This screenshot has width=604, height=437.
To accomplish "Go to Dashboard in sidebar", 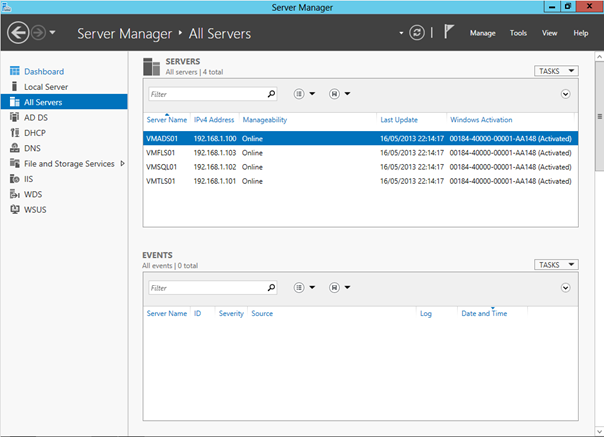I will pyautogui.click(x=44, y=71).
